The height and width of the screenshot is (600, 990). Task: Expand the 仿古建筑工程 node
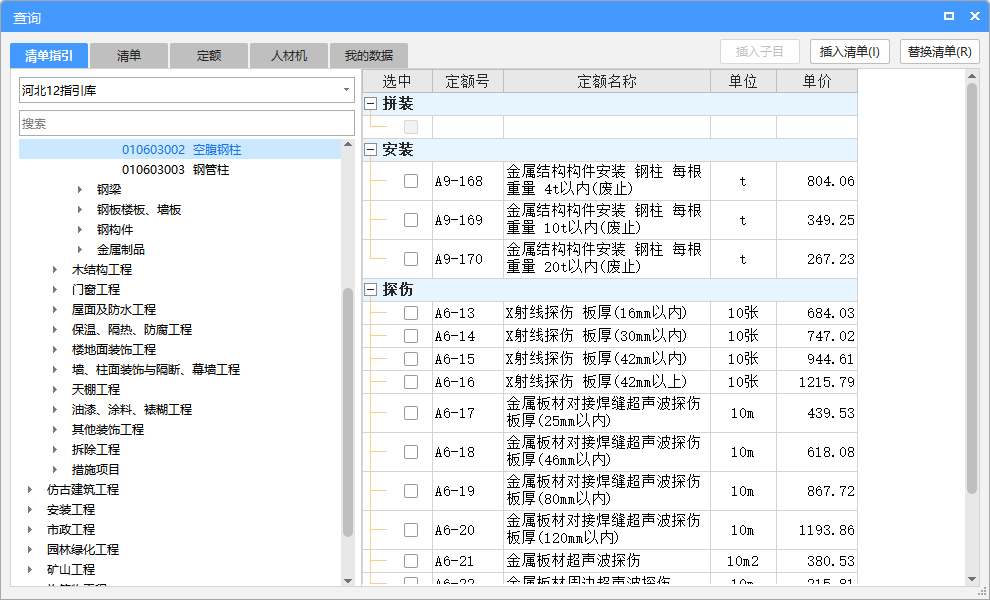pyautogui.click(x=30, y=489)
